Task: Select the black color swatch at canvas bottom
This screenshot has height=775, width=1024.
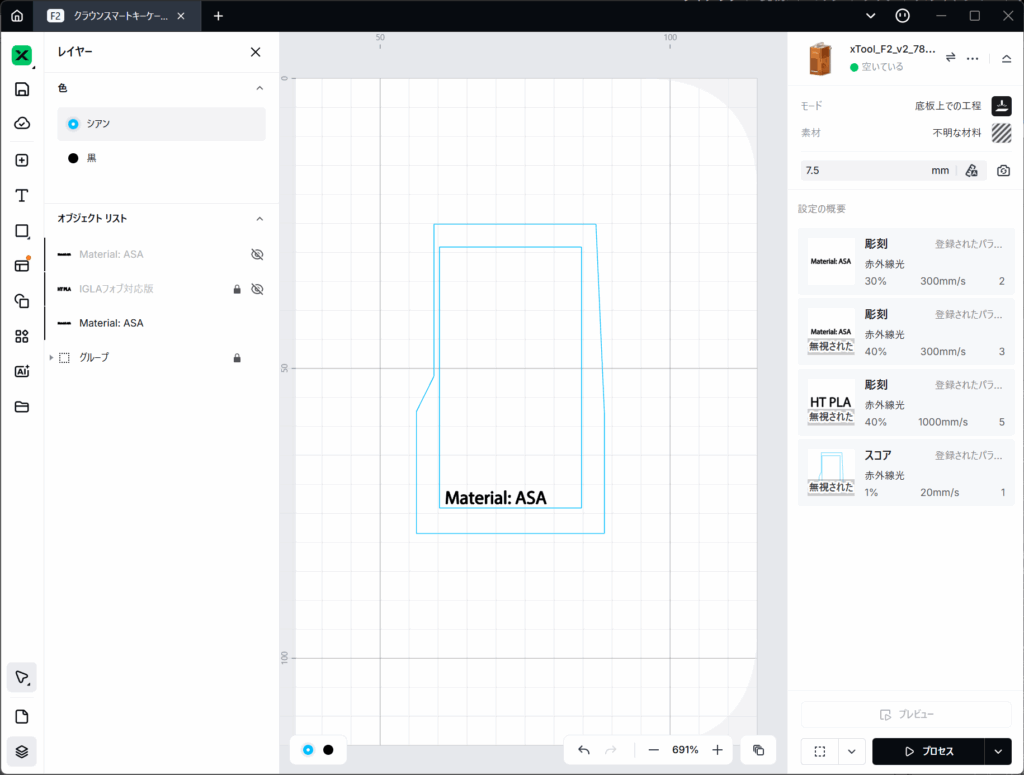Action: (x=328, y=750)
